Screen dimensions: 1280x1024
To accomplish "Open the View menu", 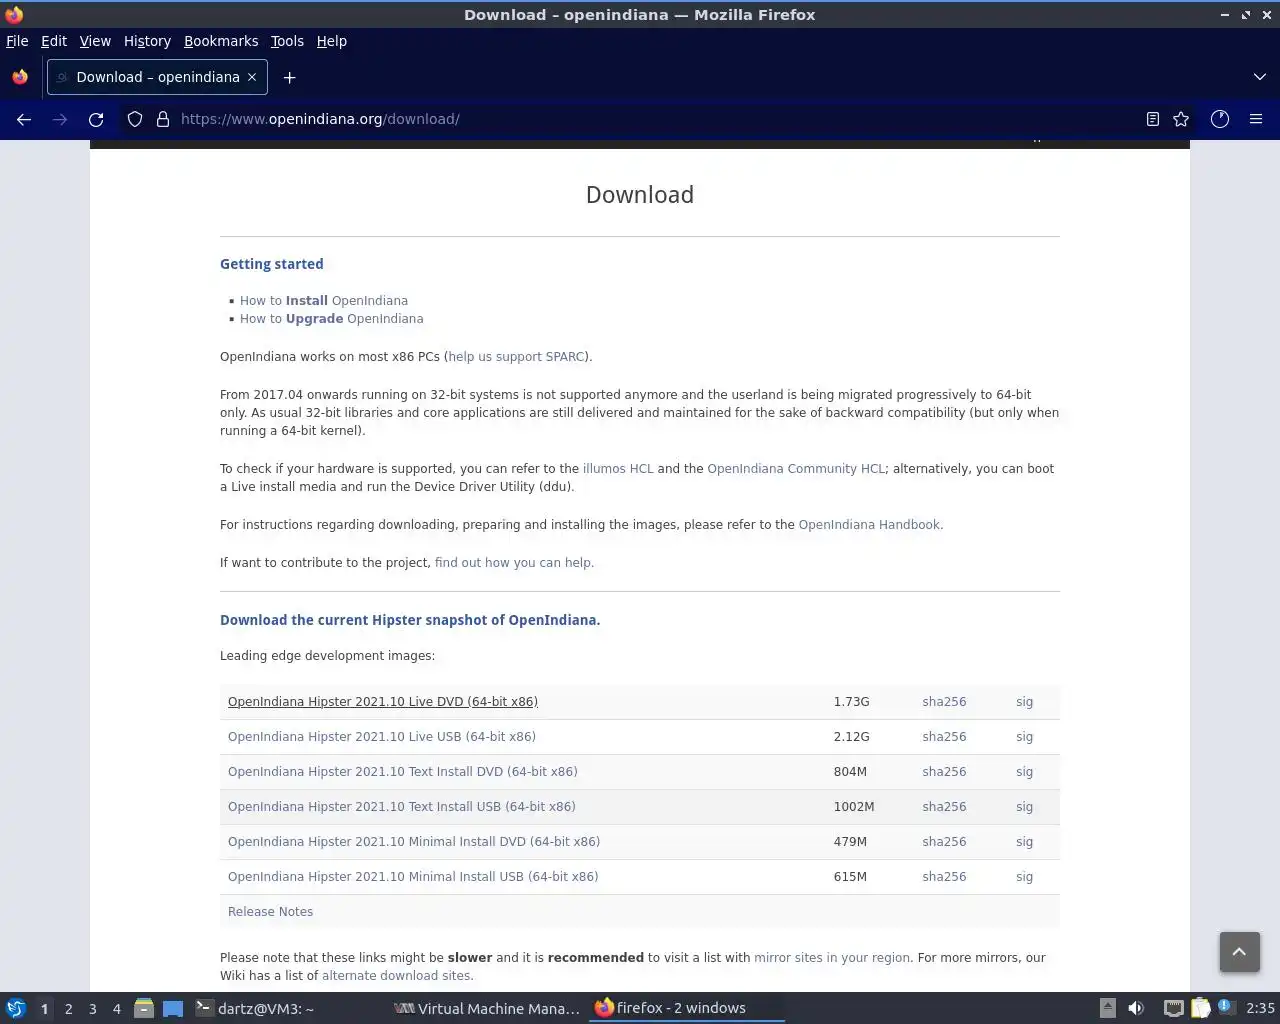I will coord(95,41).
